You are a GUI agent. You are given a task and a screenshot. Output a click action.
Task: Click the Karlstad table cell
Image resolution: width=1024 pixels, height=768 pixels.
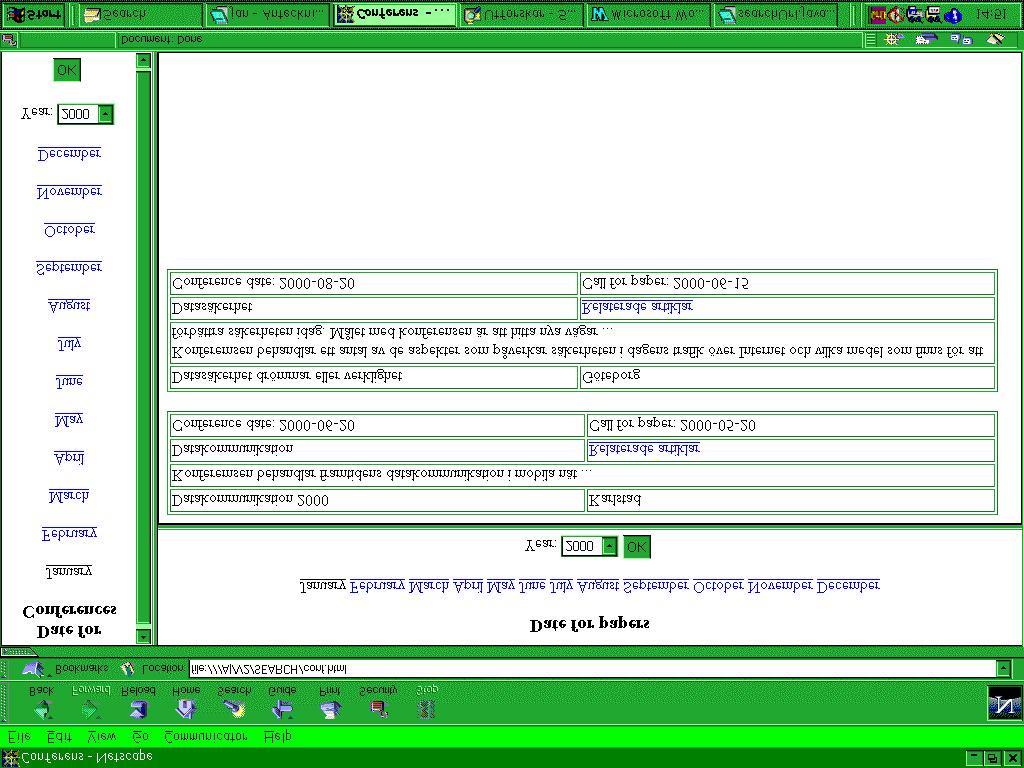(790, 500)
